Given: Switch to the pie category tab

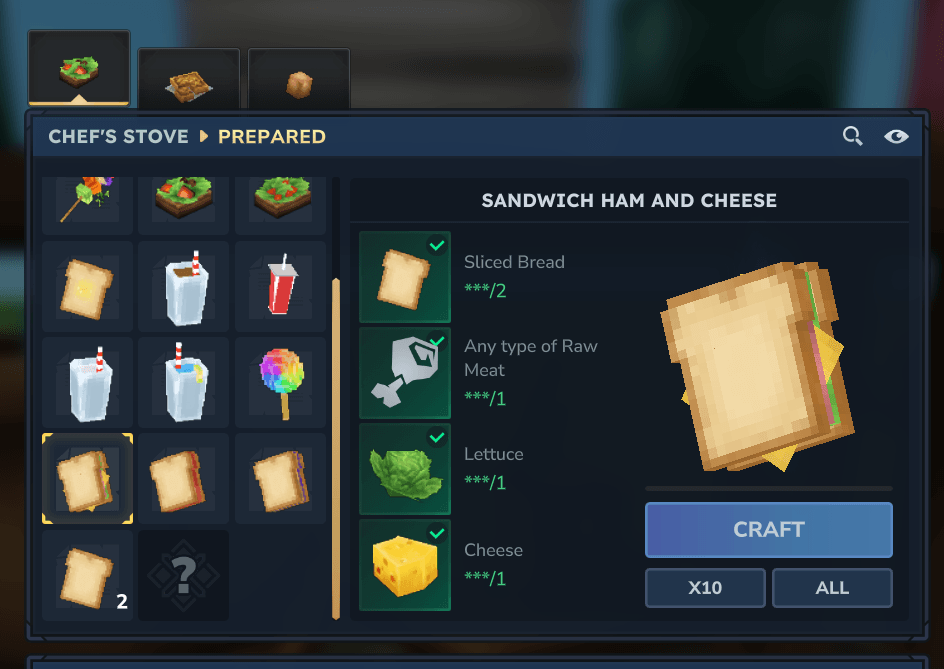Looking at the screenshot, I should tap(189, 79).
